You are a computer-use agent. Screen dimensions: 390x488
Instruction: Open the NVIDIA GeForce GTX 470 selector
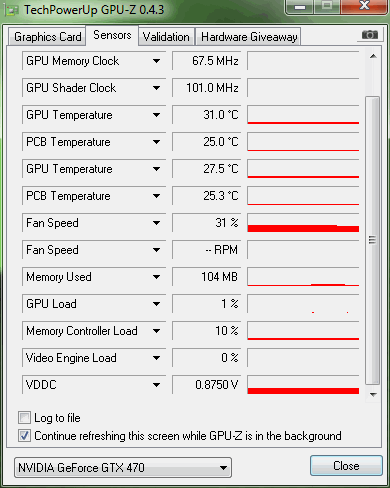(x=123, y=468)
